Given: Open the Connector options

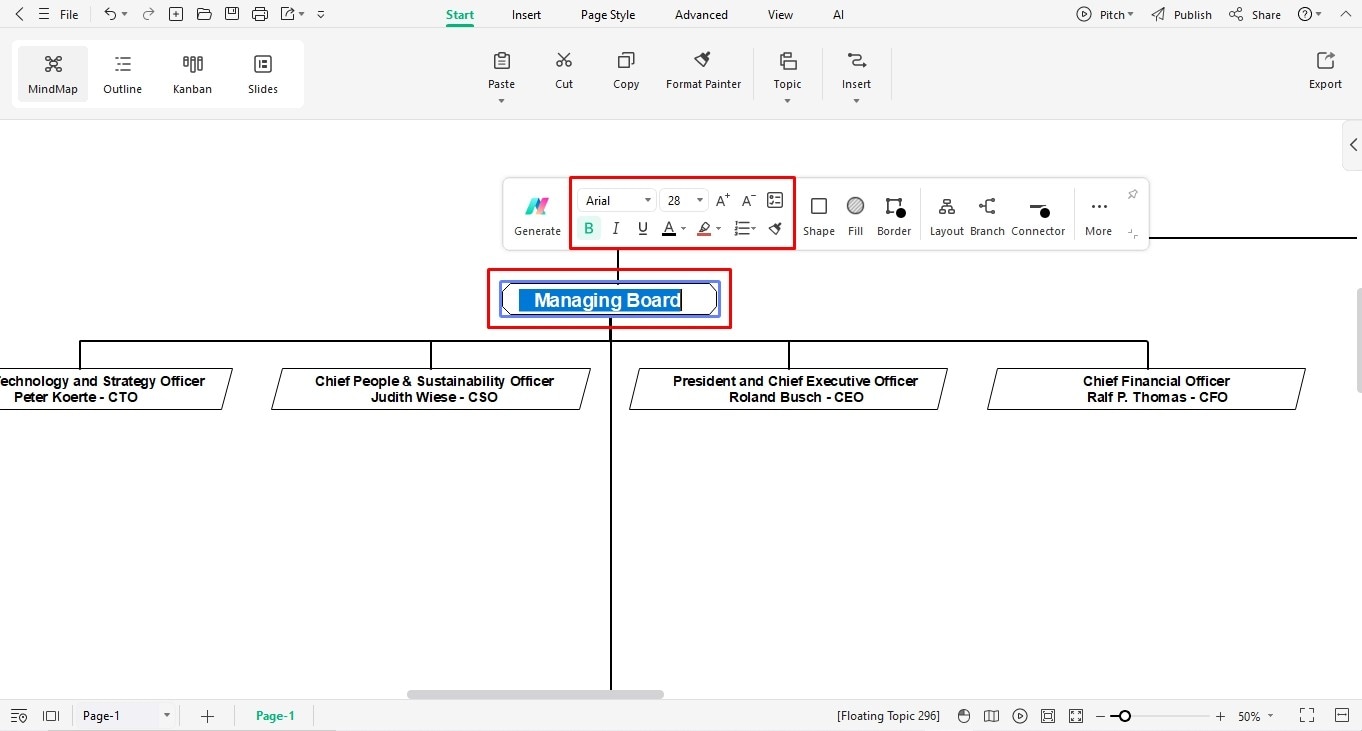Looking at the screenshot, I should coord(1038,215).
